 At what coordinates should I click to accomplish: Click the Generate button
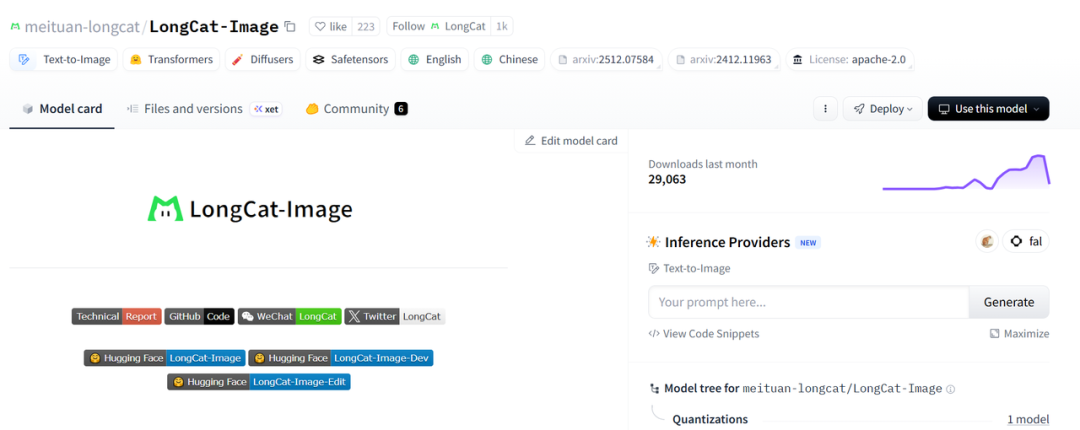pyautogui.click(x=1009, y=302)
